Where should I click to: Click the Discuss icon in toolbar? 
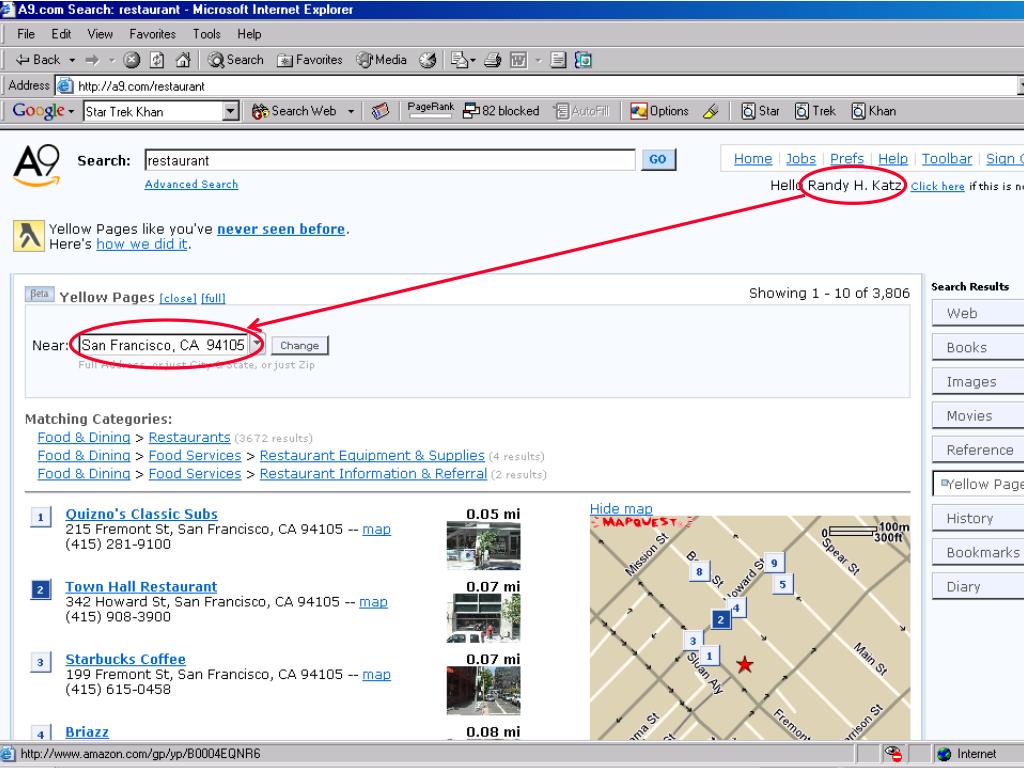pos(558,60)
